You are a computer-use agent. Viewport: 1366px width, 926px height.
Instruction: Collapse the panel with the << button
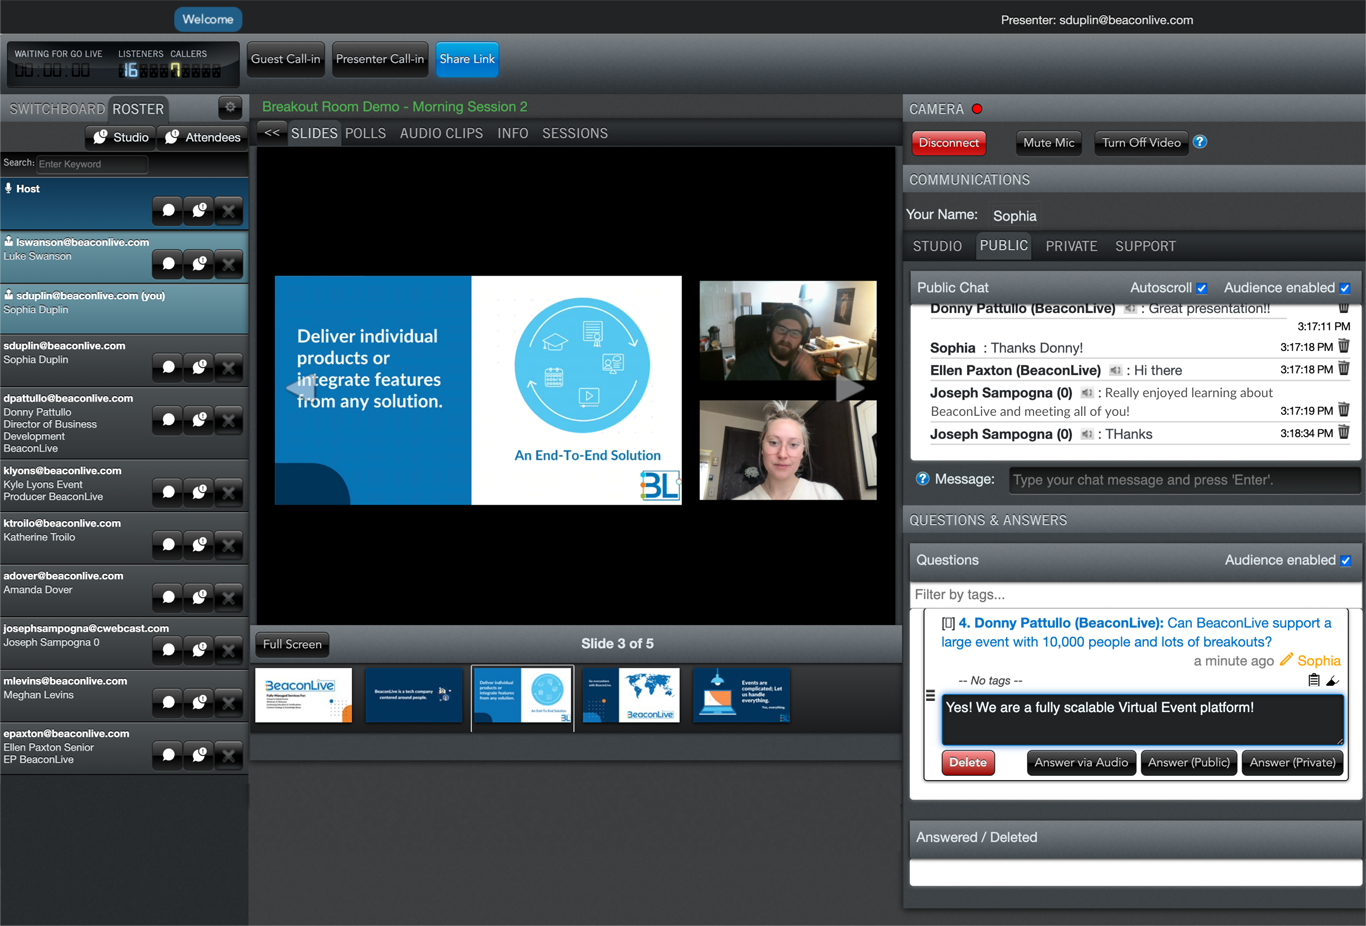[x=272, y=133]
